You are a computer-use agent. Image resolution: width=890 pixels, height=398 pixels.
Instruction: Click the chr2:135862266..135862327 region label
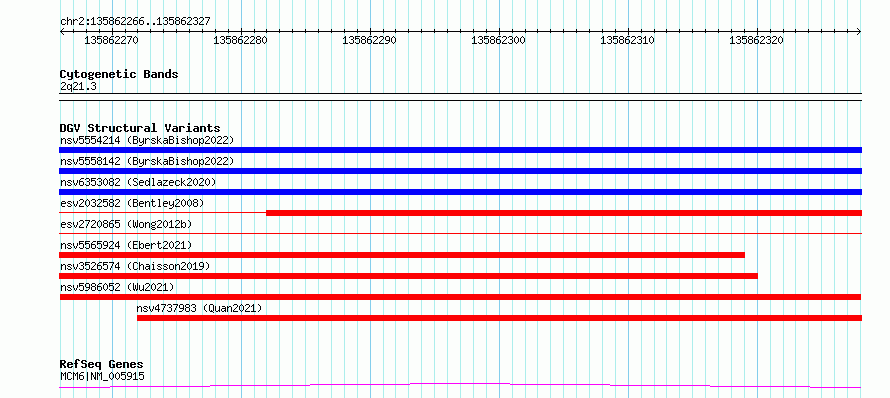[x=135, y=22]
